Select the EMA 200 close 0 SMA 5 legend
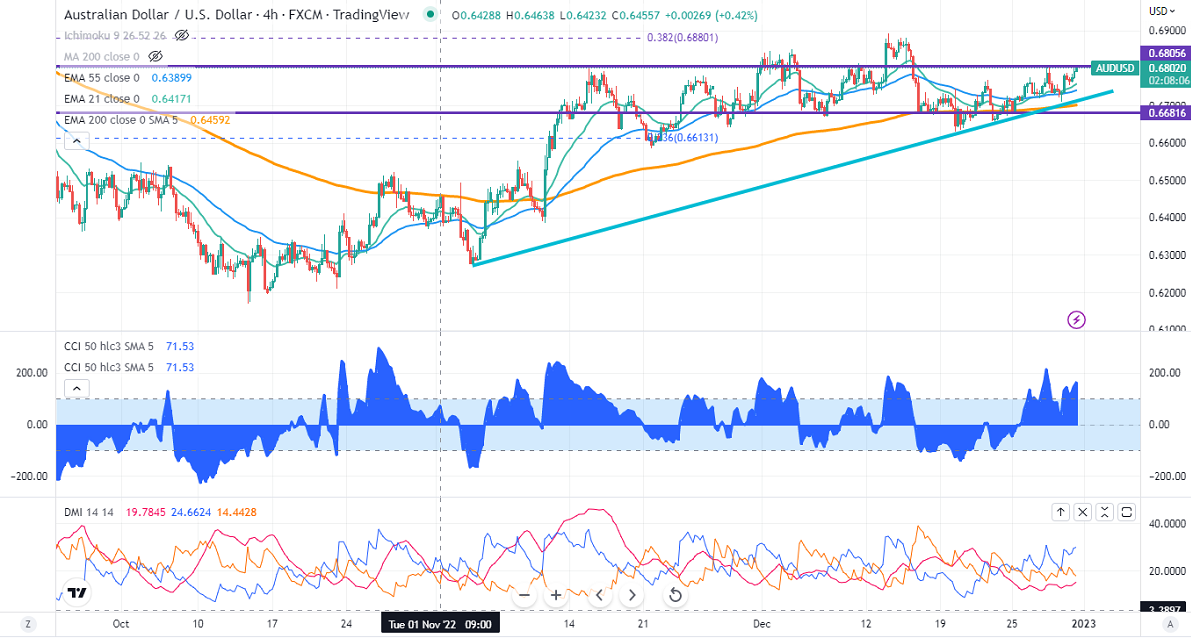The width and height of the screenshot is (1191, 638). [x=121, y=120]
